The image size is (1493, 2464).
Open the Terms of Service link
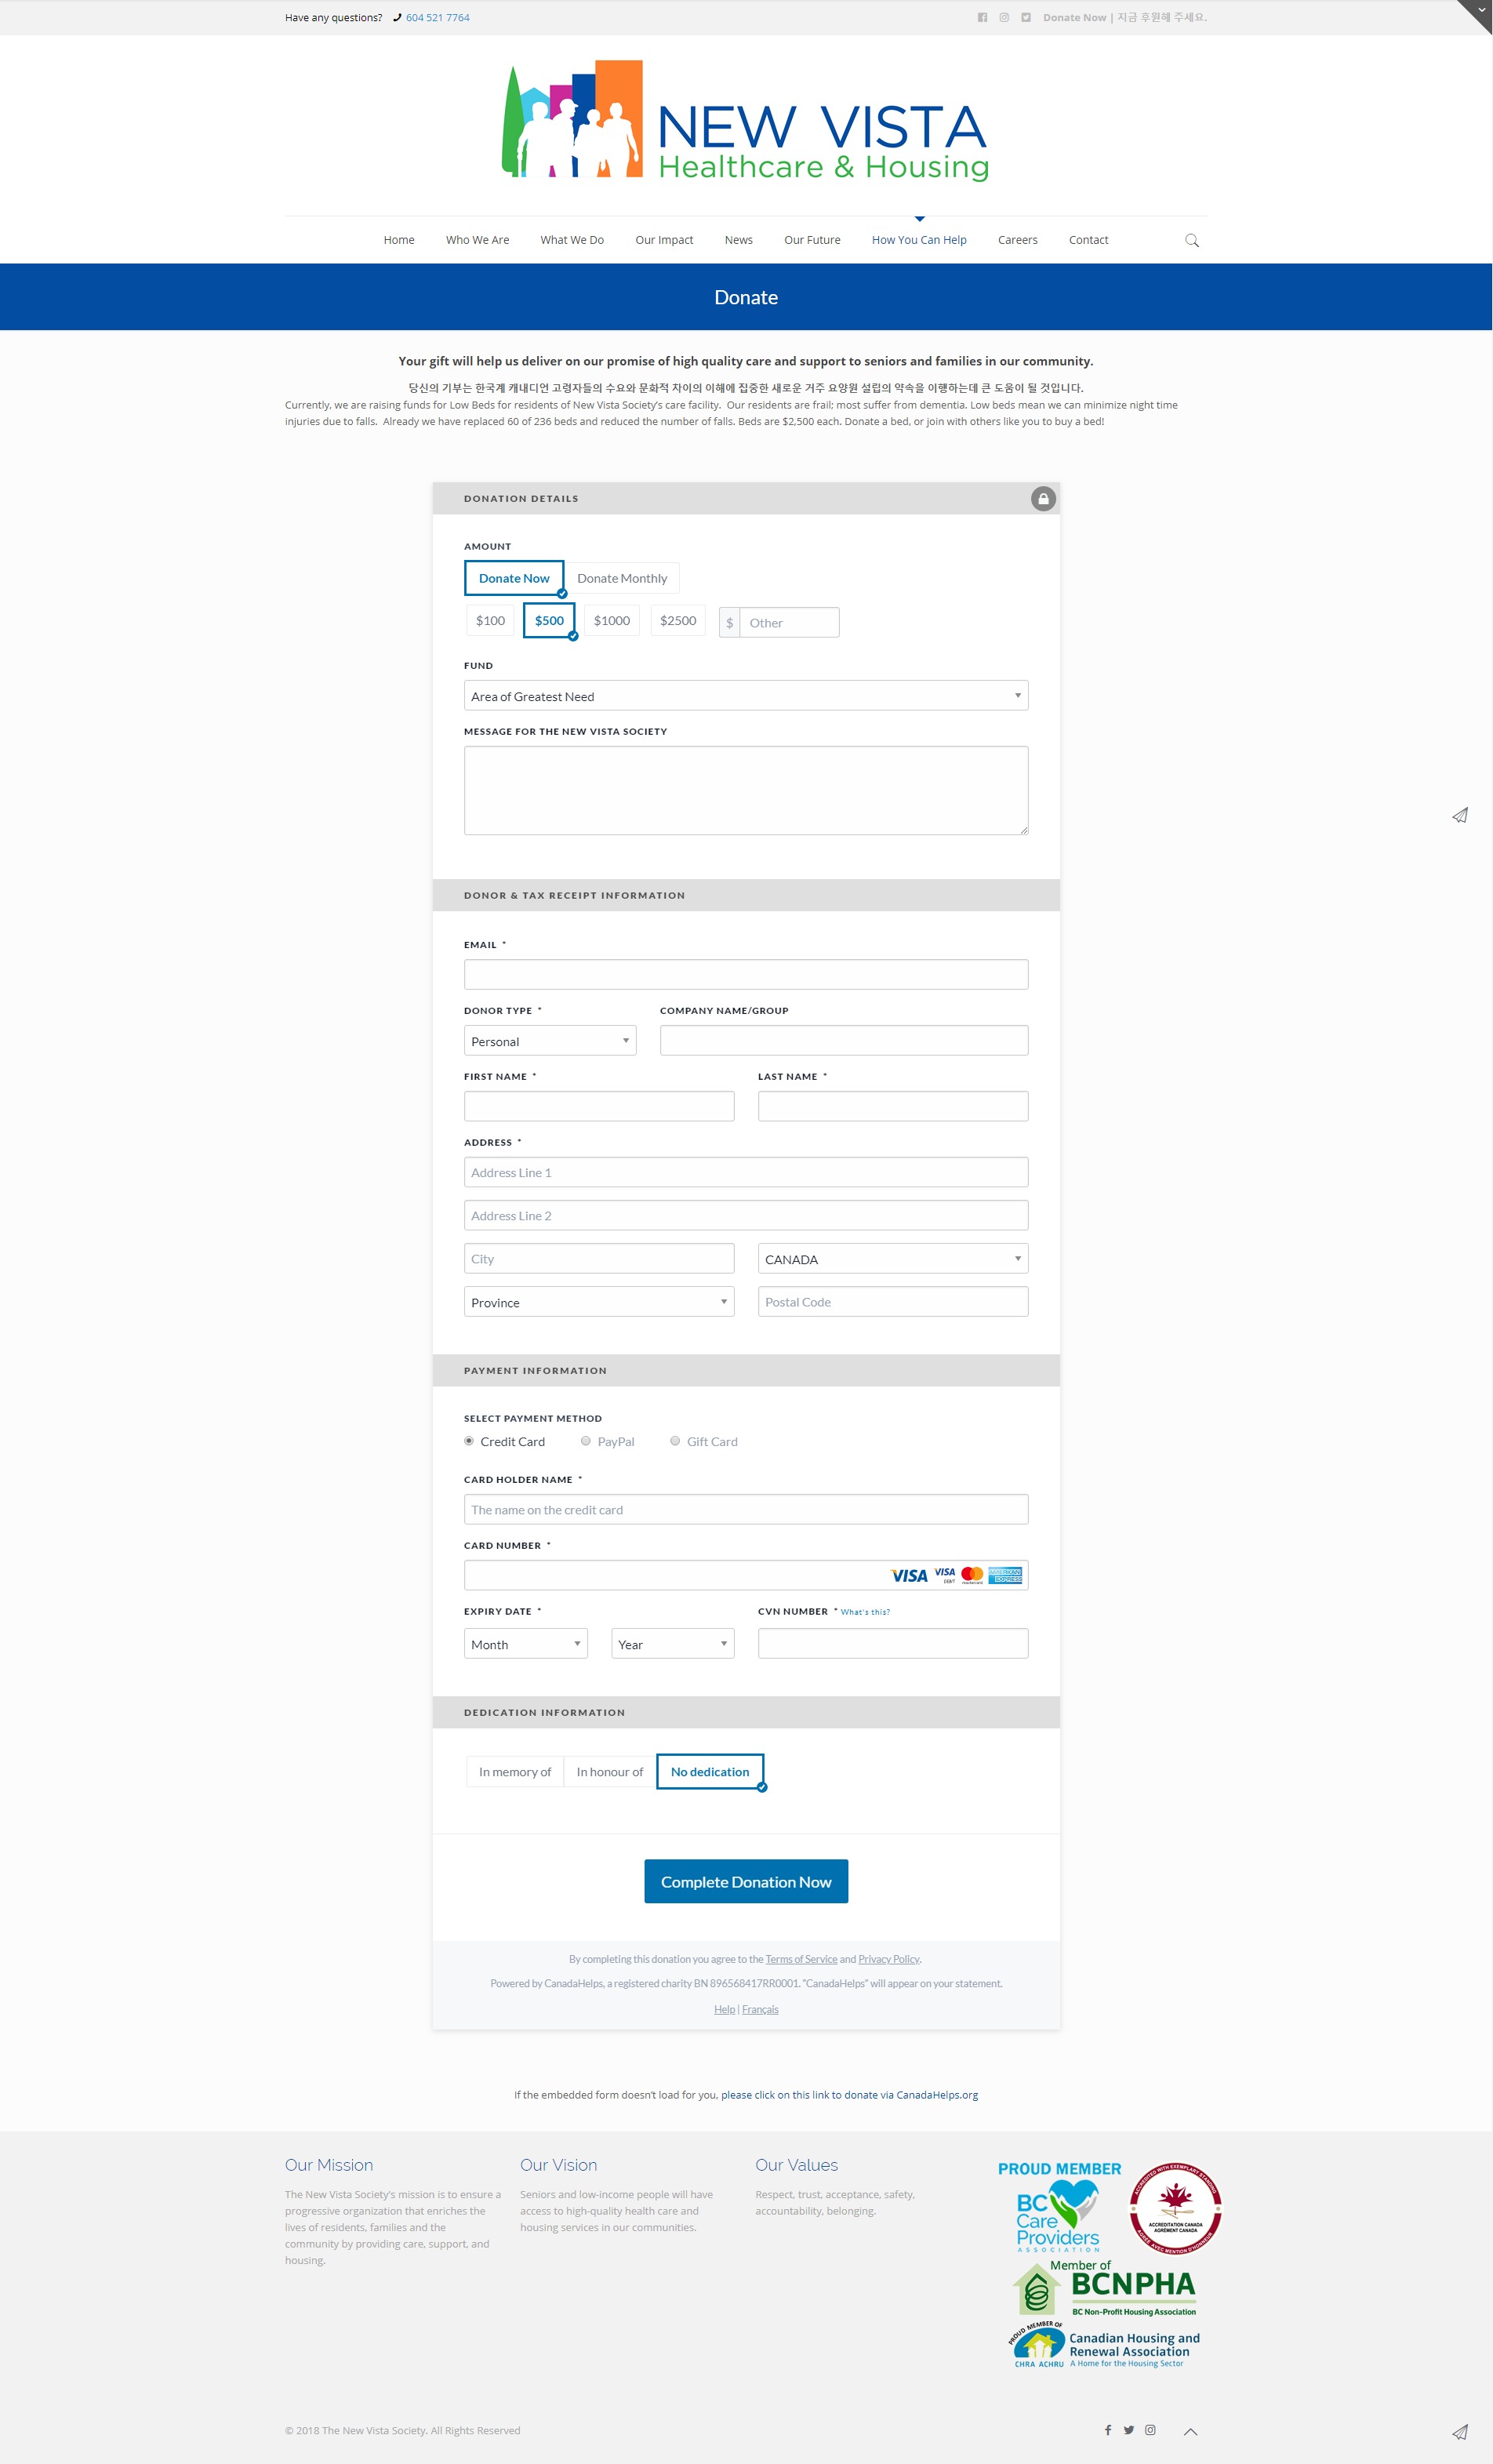(x=801, y=1959)
